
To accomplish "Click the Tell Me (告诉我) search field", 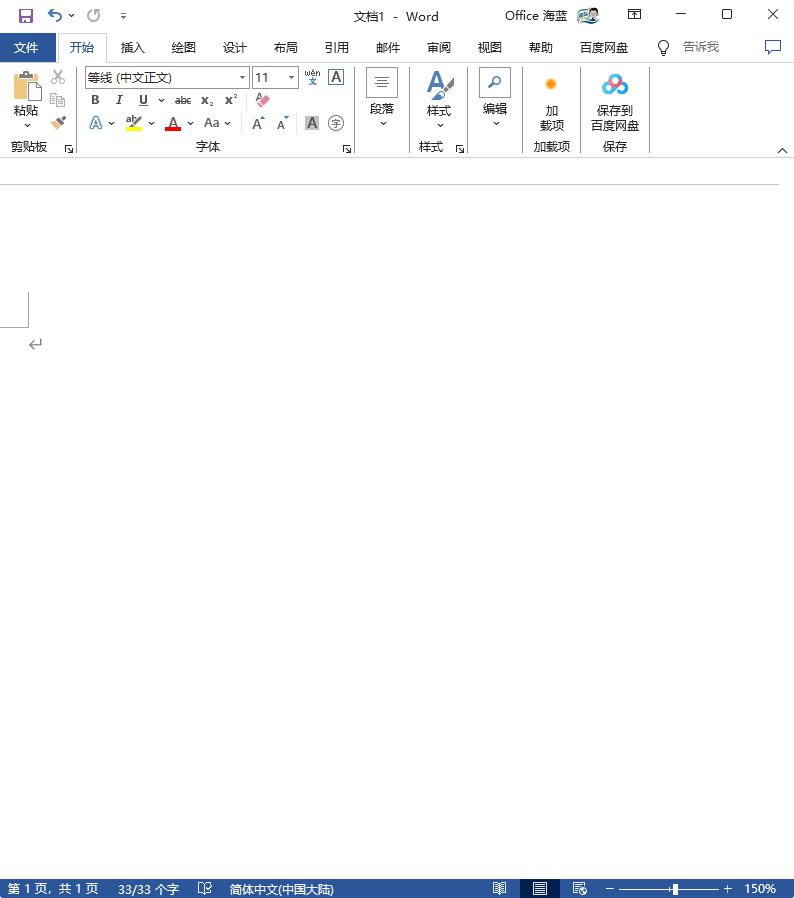I will [701, 47].
